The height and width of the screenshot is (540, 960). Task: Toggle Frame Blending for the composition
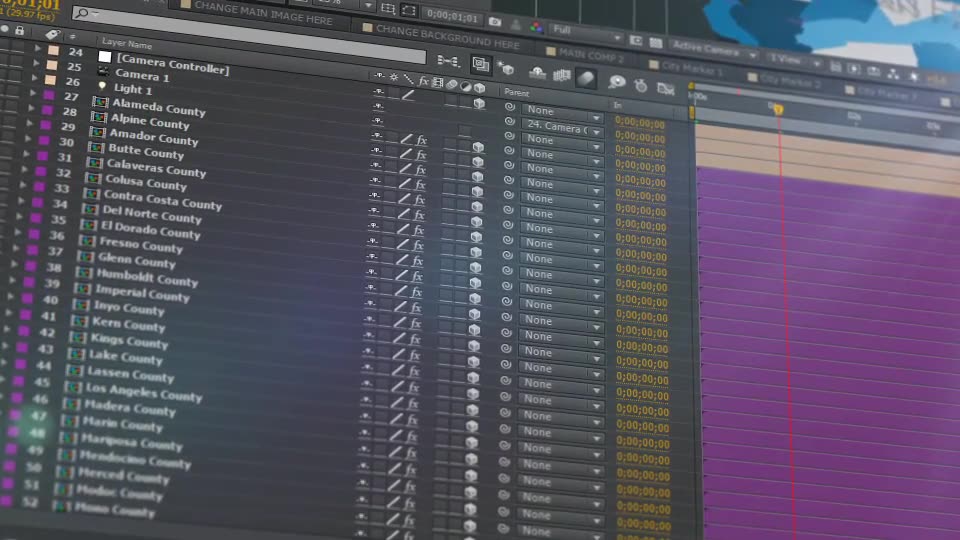[561, 75]
